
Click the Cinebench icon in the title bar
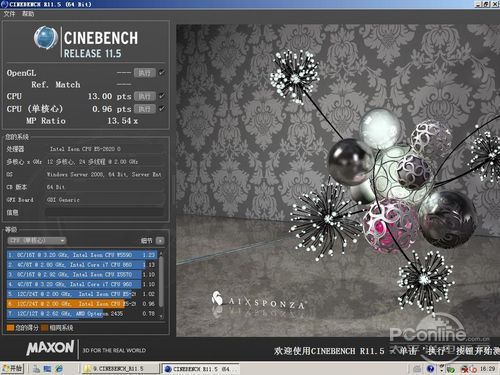click(4, 4)
